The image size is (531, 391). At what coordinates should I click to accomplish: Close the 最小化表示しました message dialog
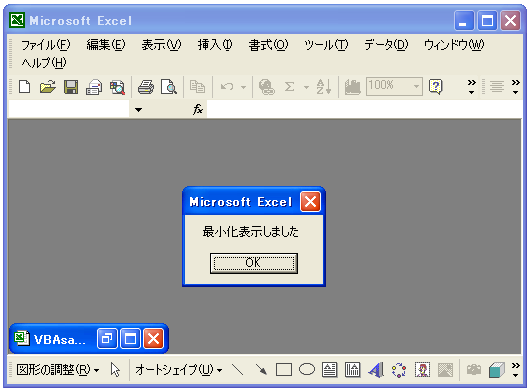[311, 202]
